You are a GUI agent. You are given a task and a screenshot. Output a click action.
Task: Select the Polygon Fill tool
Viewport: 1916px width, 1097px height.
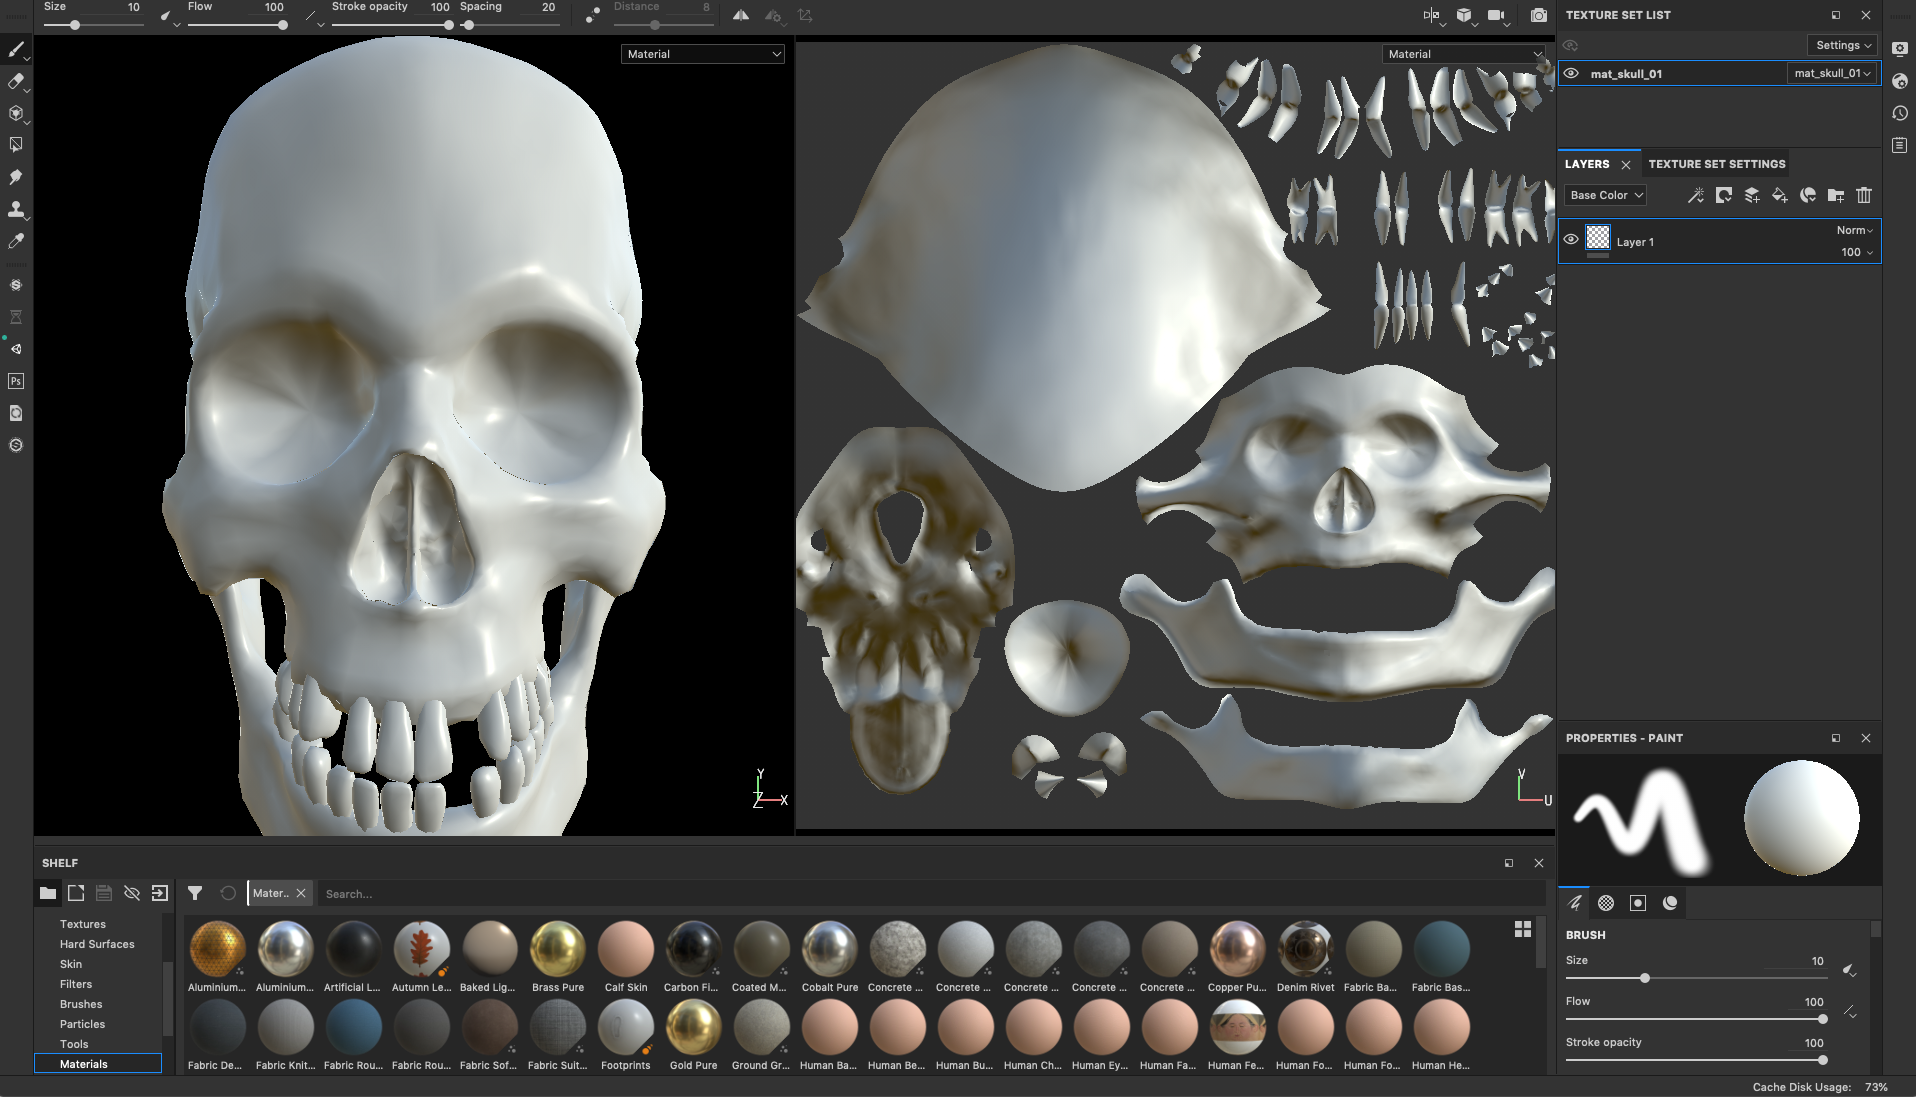coord(16,145)
